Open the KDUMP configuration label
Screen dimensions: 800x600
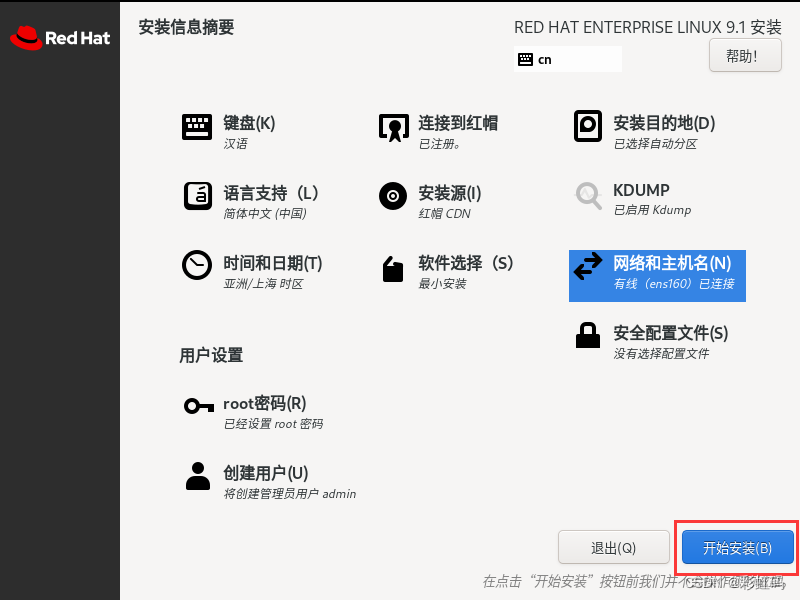(x=641, y=190)
